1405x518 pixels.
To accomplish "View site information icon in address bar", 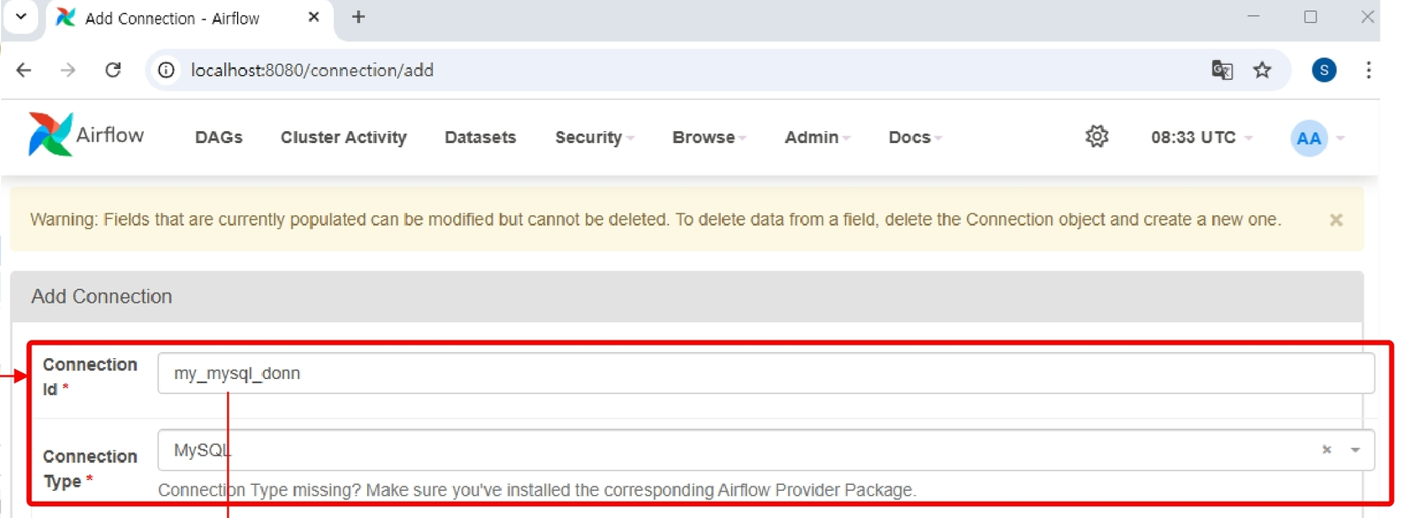I will 167,70.
